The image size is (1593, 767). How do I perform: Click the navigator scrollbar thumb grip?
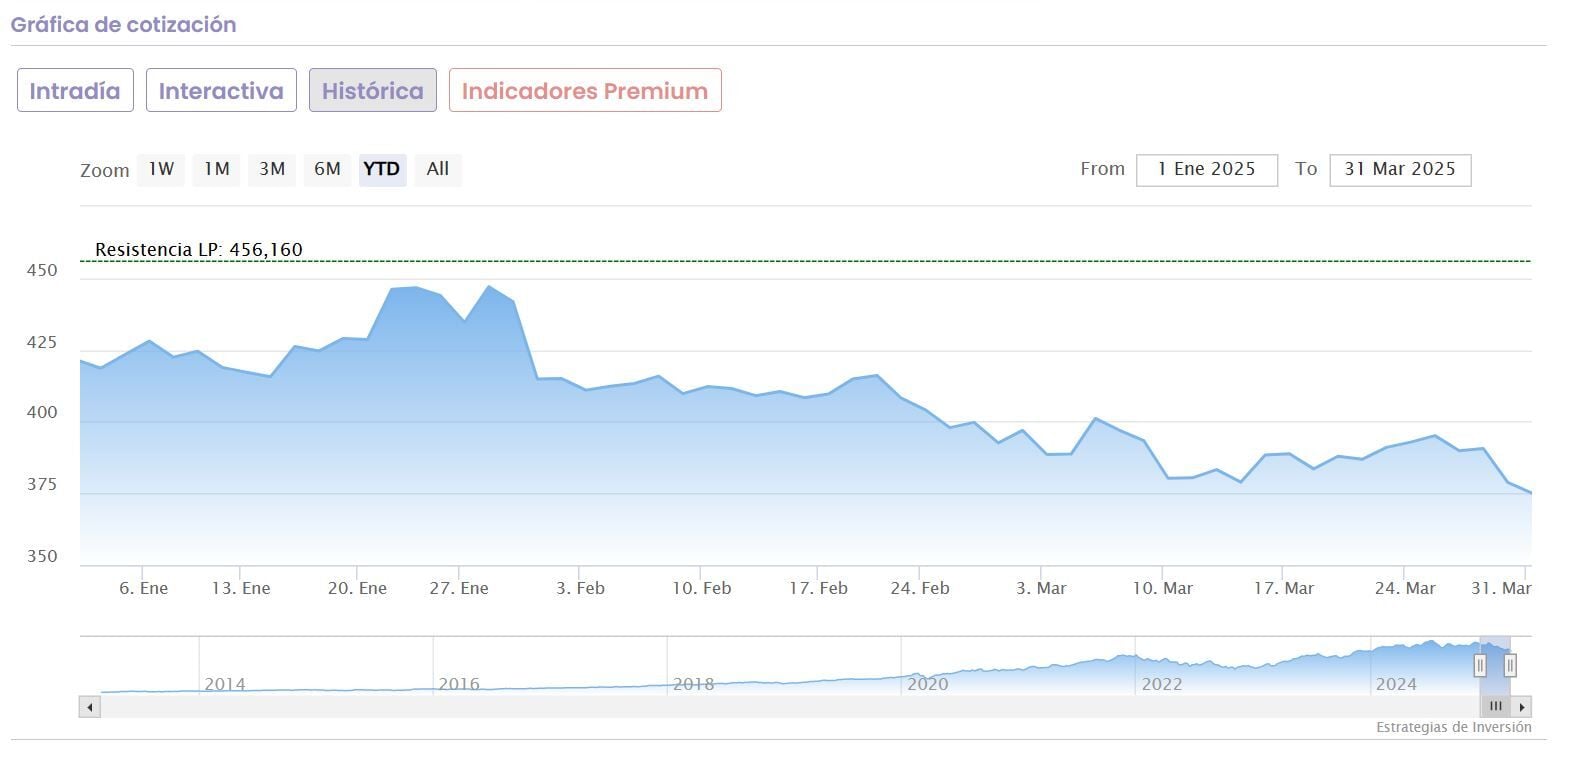(1495, 706)
